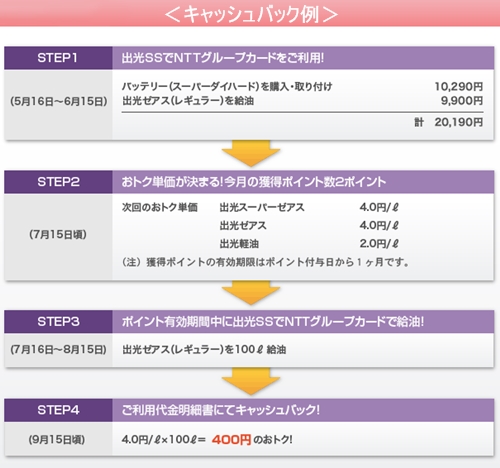Click the arrow between STEP3 and STEP4

coord(251,382)
